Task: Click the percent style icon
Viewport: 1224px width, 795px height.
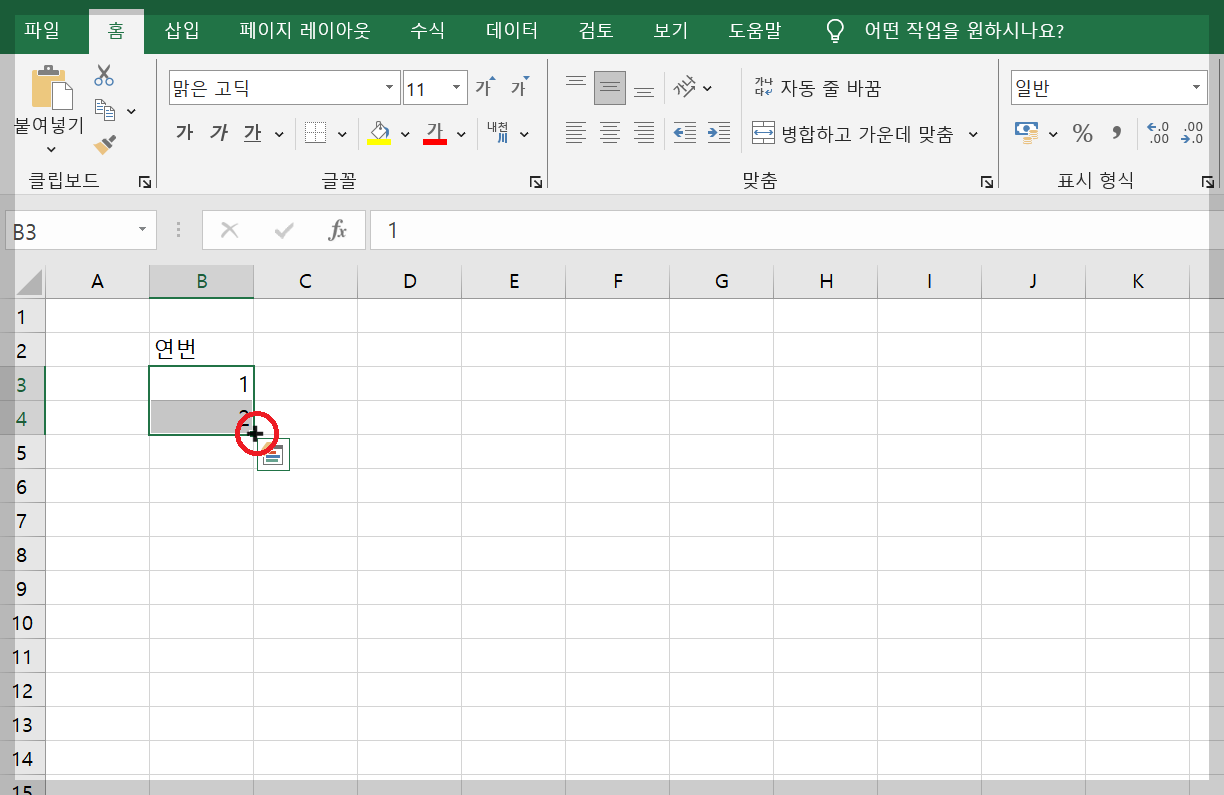Action: (1082, 132)
